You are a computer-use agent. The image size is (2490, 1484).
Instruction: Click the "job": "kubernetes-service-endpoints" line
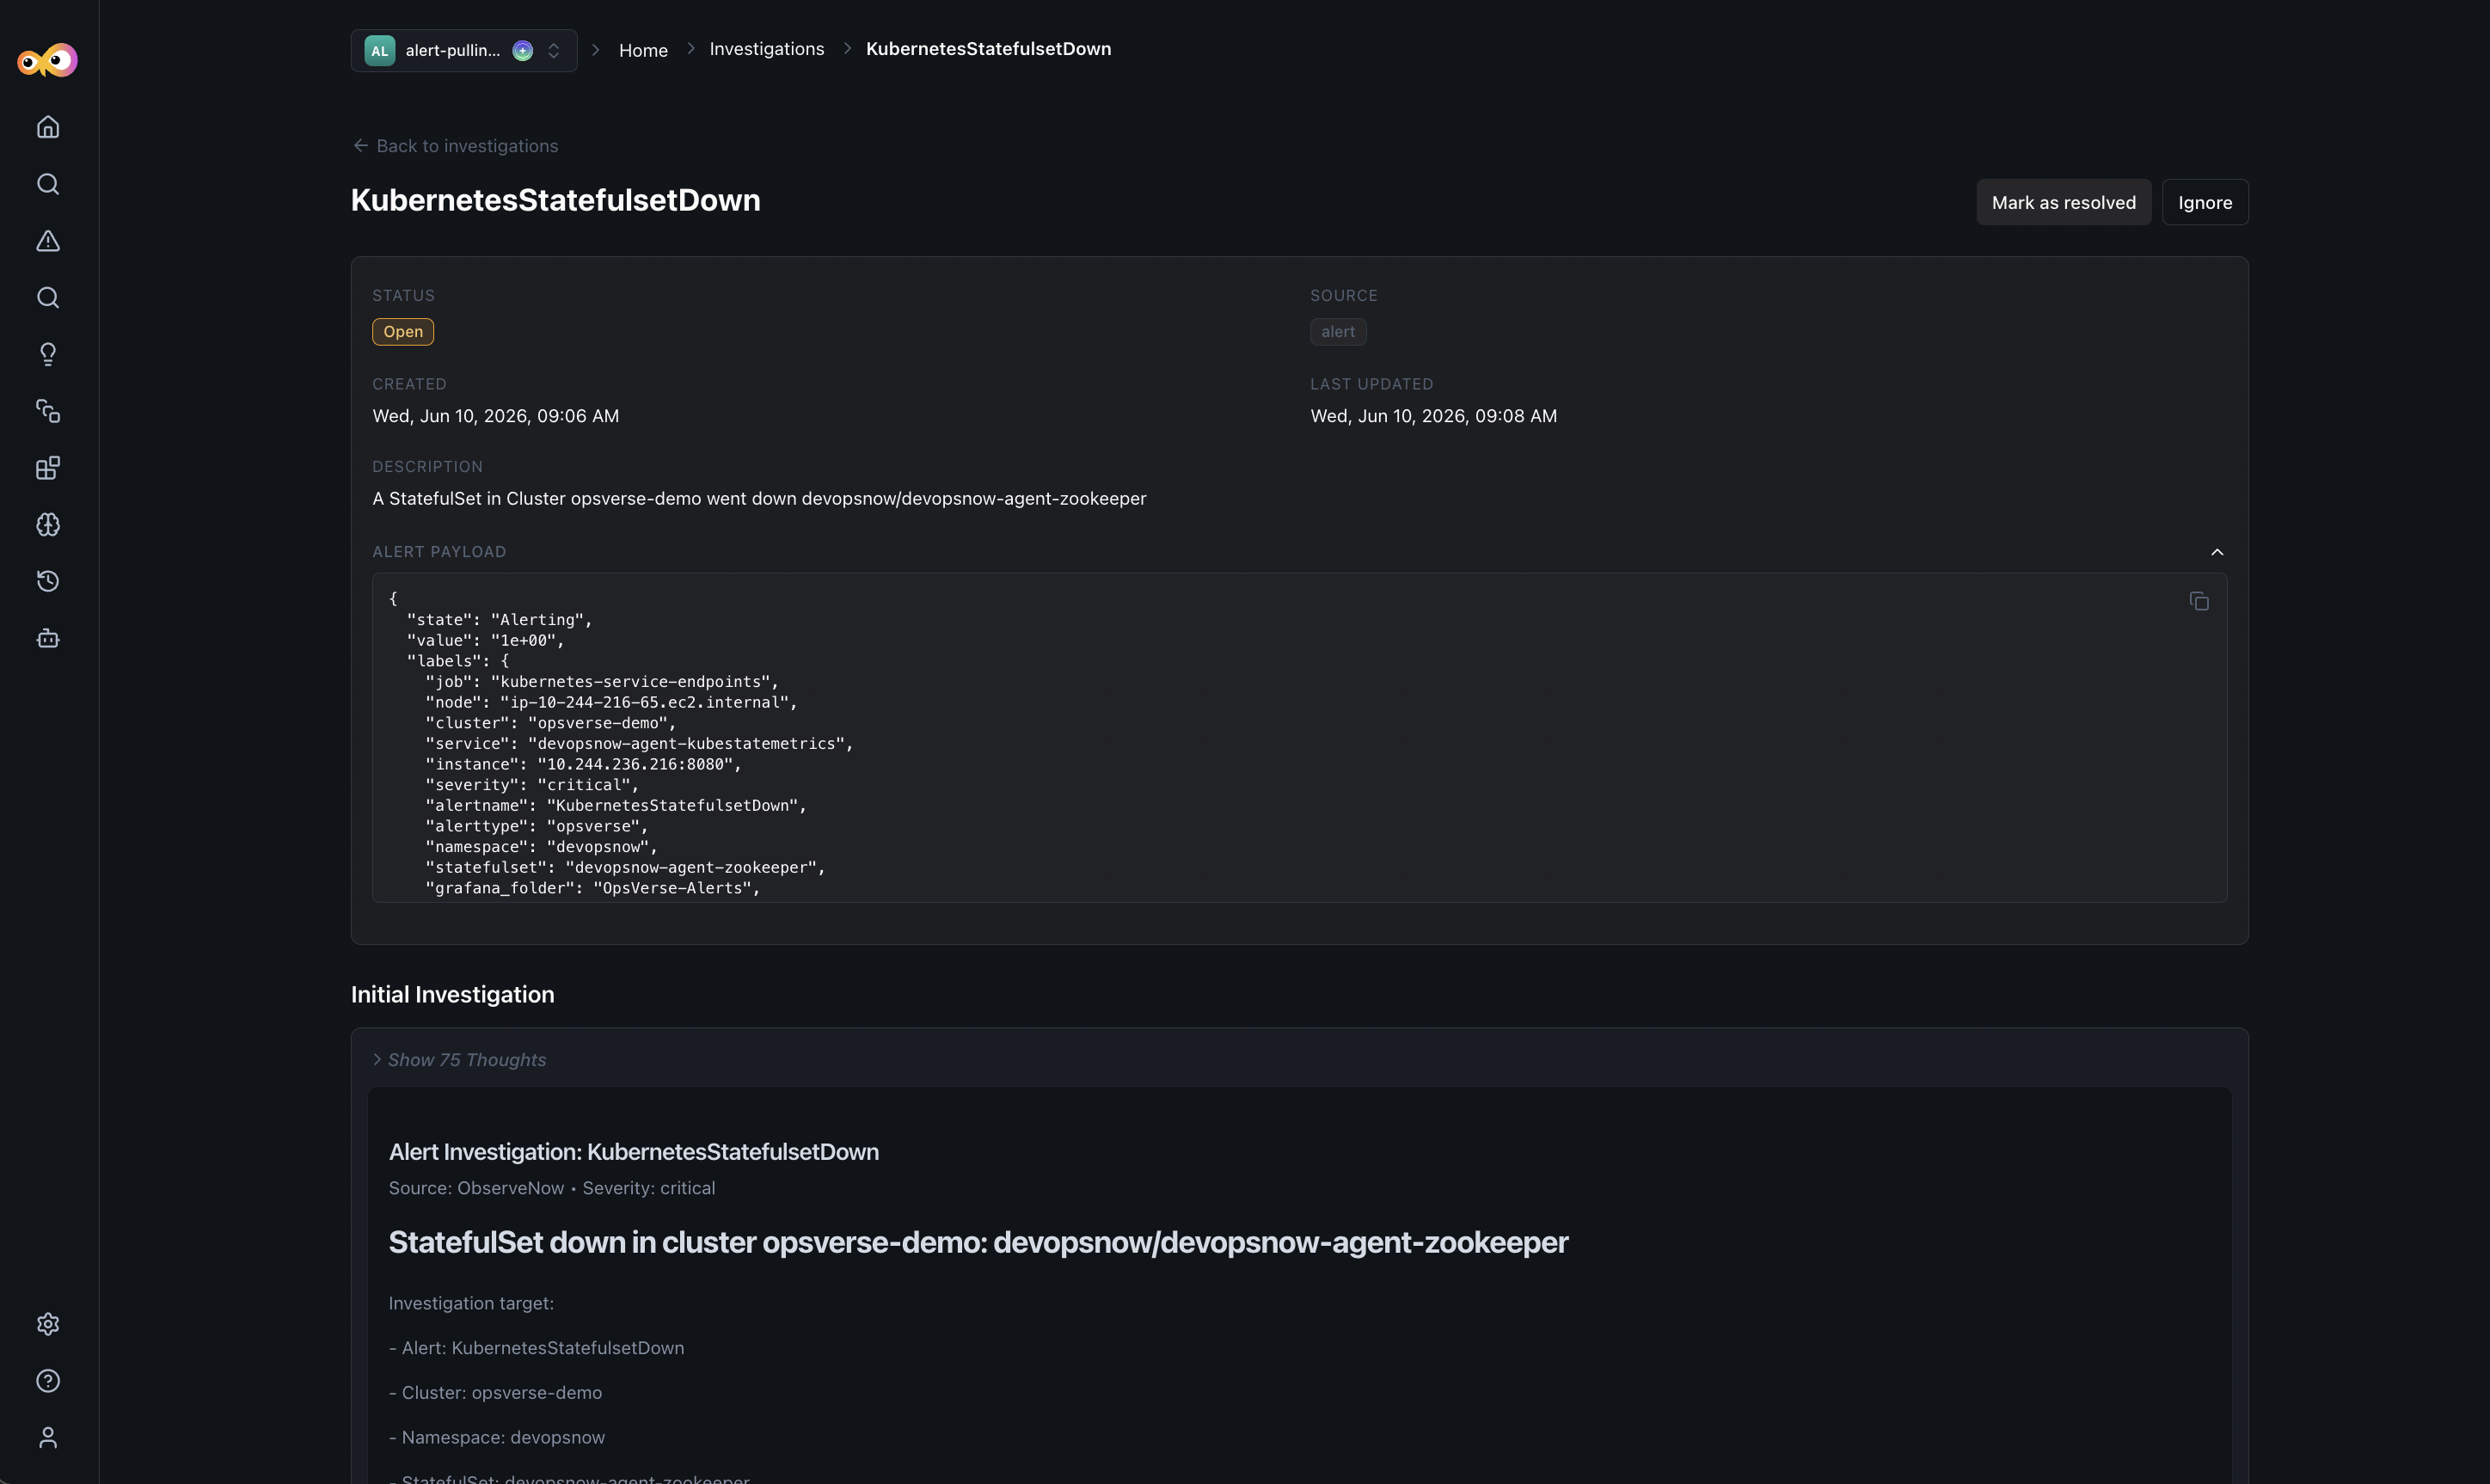(x=601, y=682)
